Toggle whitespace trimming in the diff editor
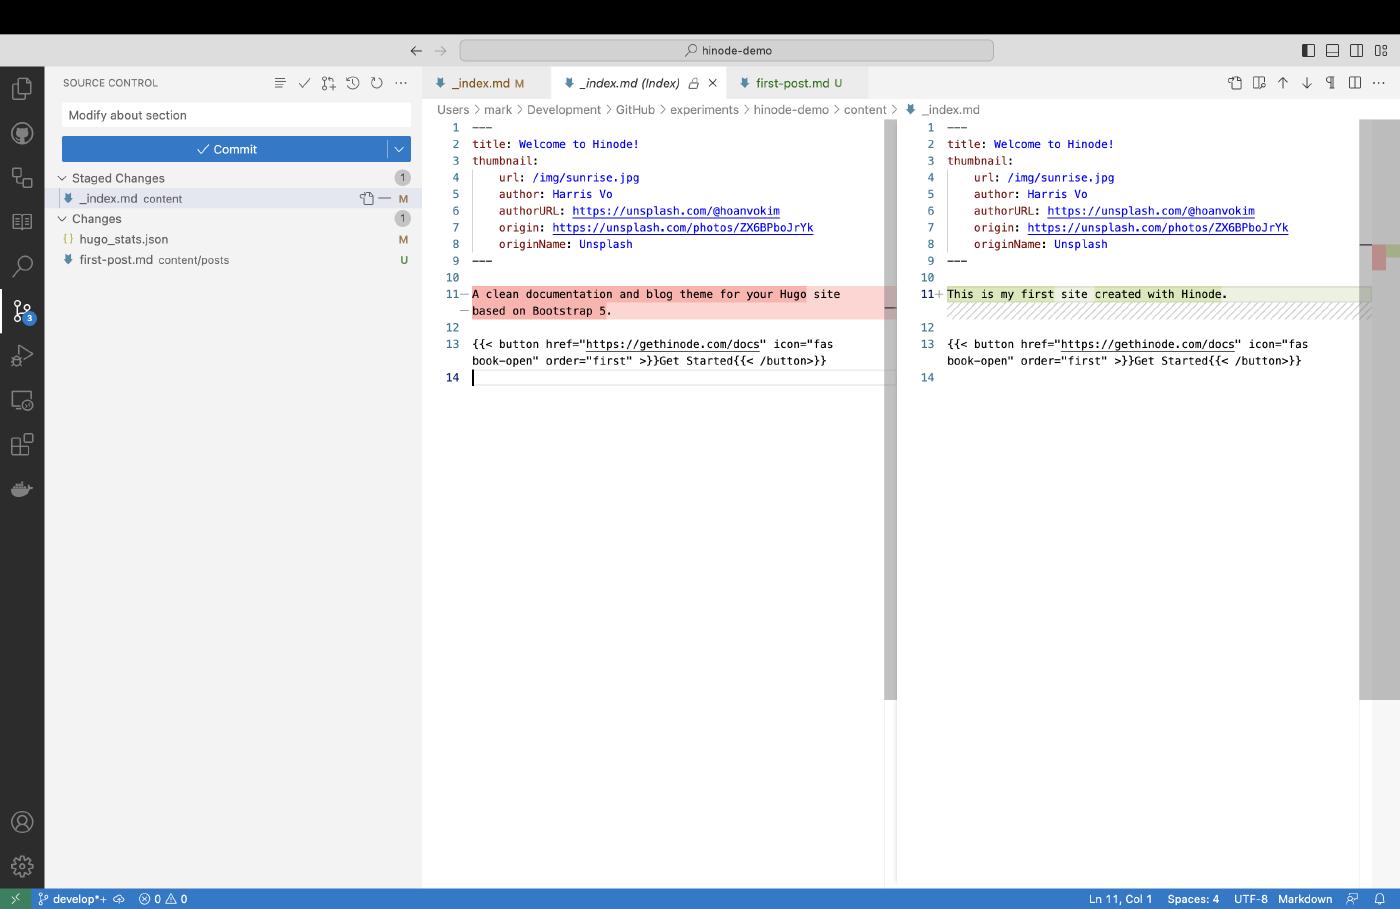The image size is (1400, 909). (1330, 83)
